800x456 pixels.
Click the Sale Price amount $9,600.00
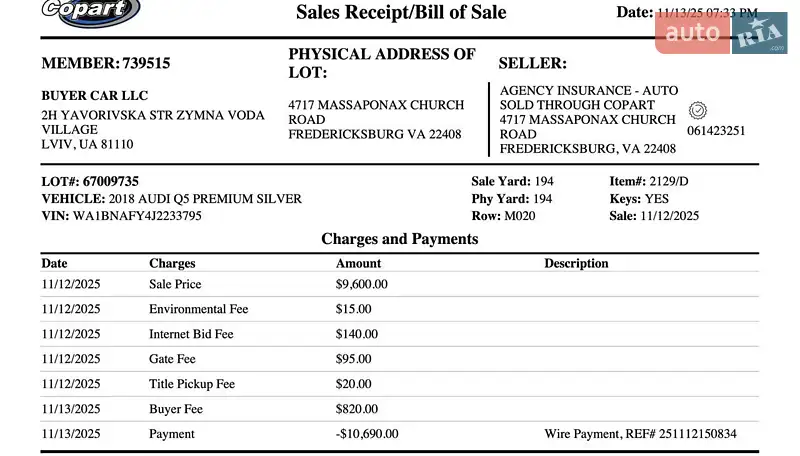click(362, 284)
